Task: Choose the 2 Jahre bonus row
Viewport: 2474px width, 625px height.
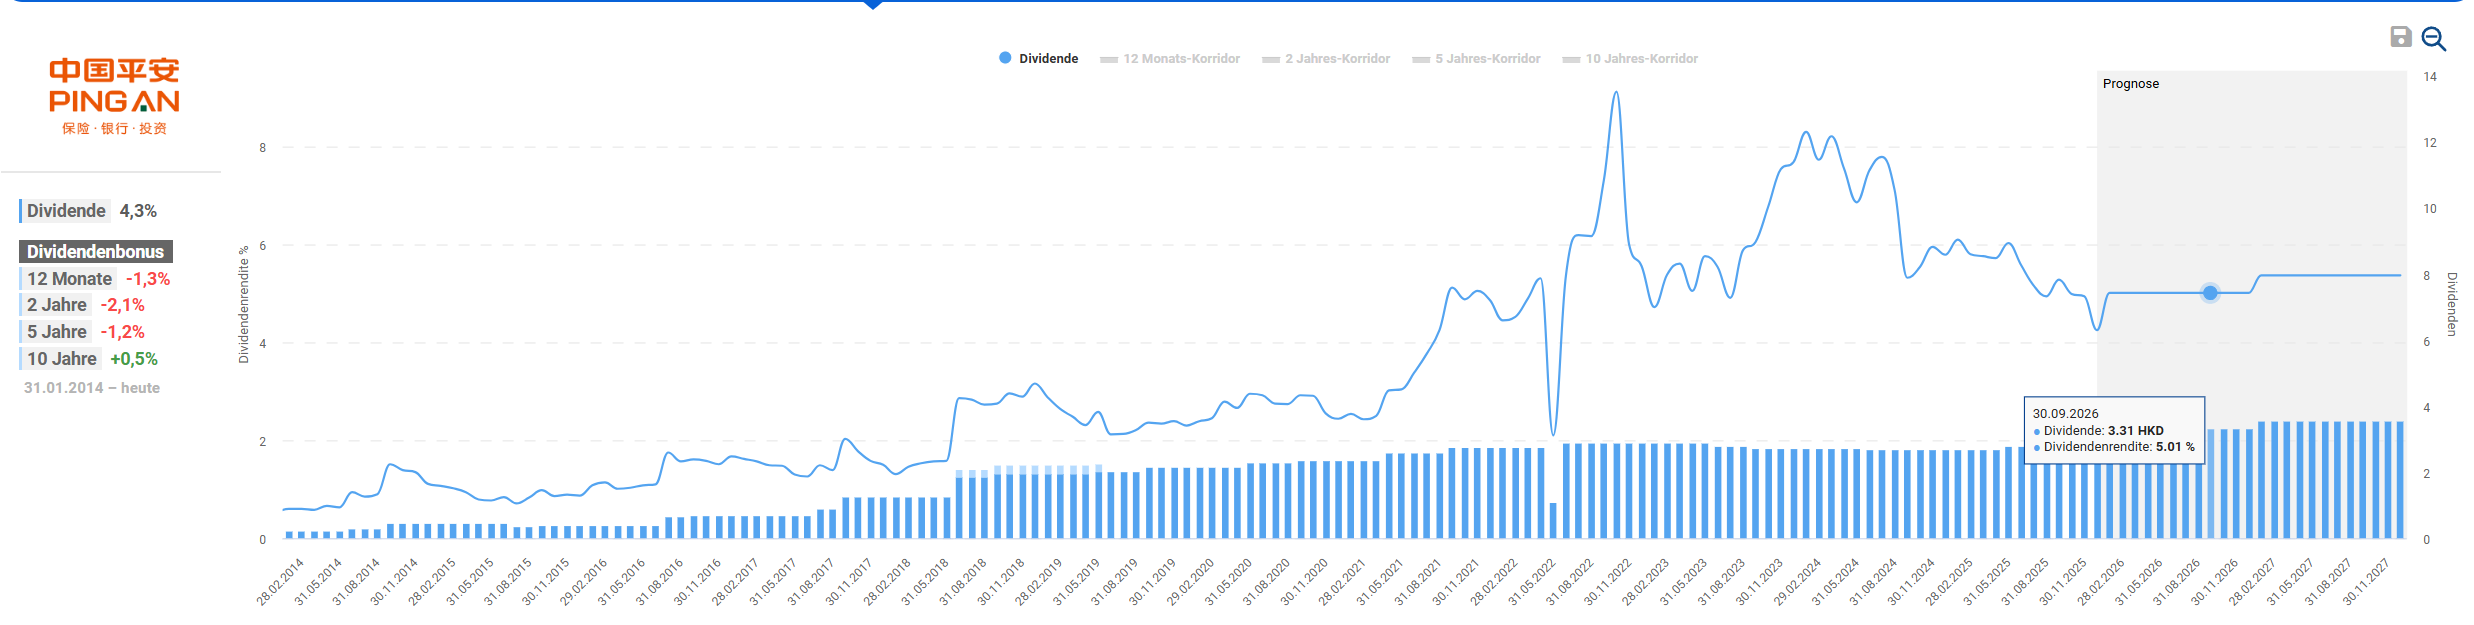Action: pos(85,305)
